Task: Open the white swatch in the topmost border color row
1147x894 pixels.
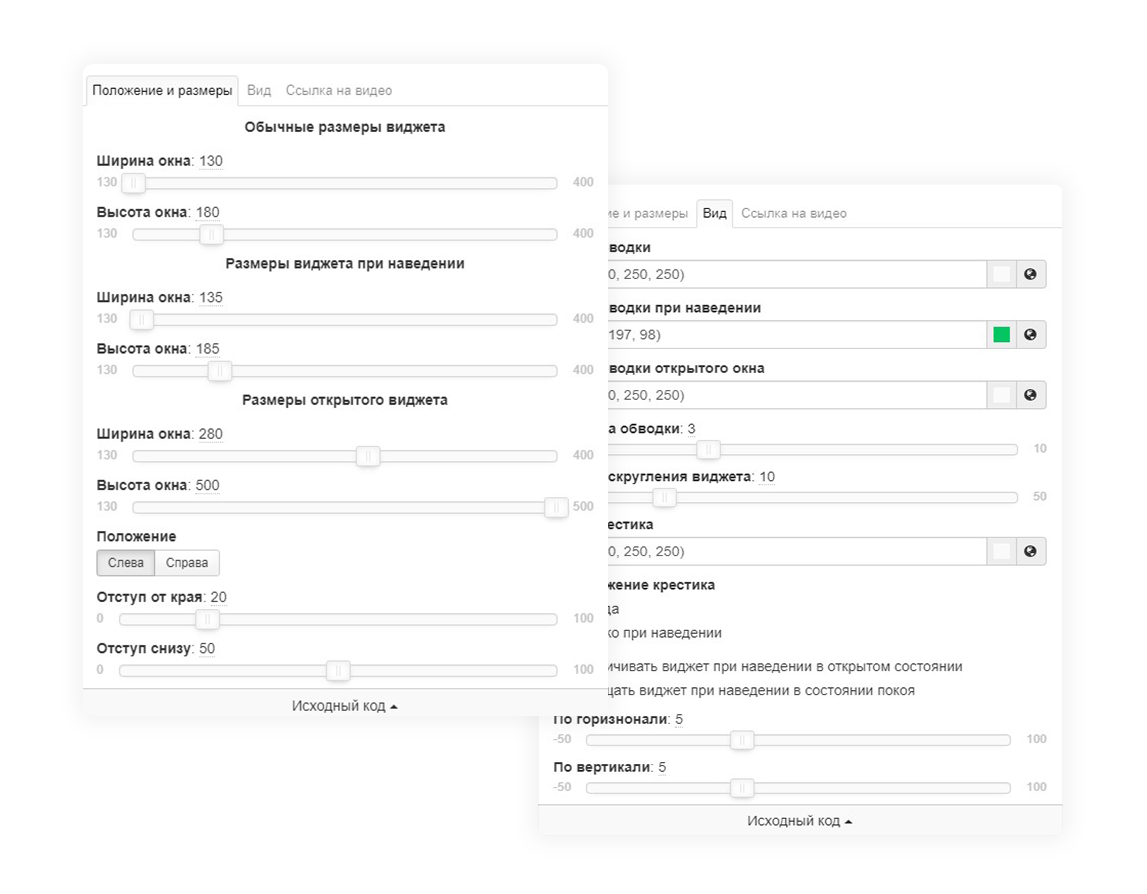Action: pyautogui.click(x=1001, y=275)
